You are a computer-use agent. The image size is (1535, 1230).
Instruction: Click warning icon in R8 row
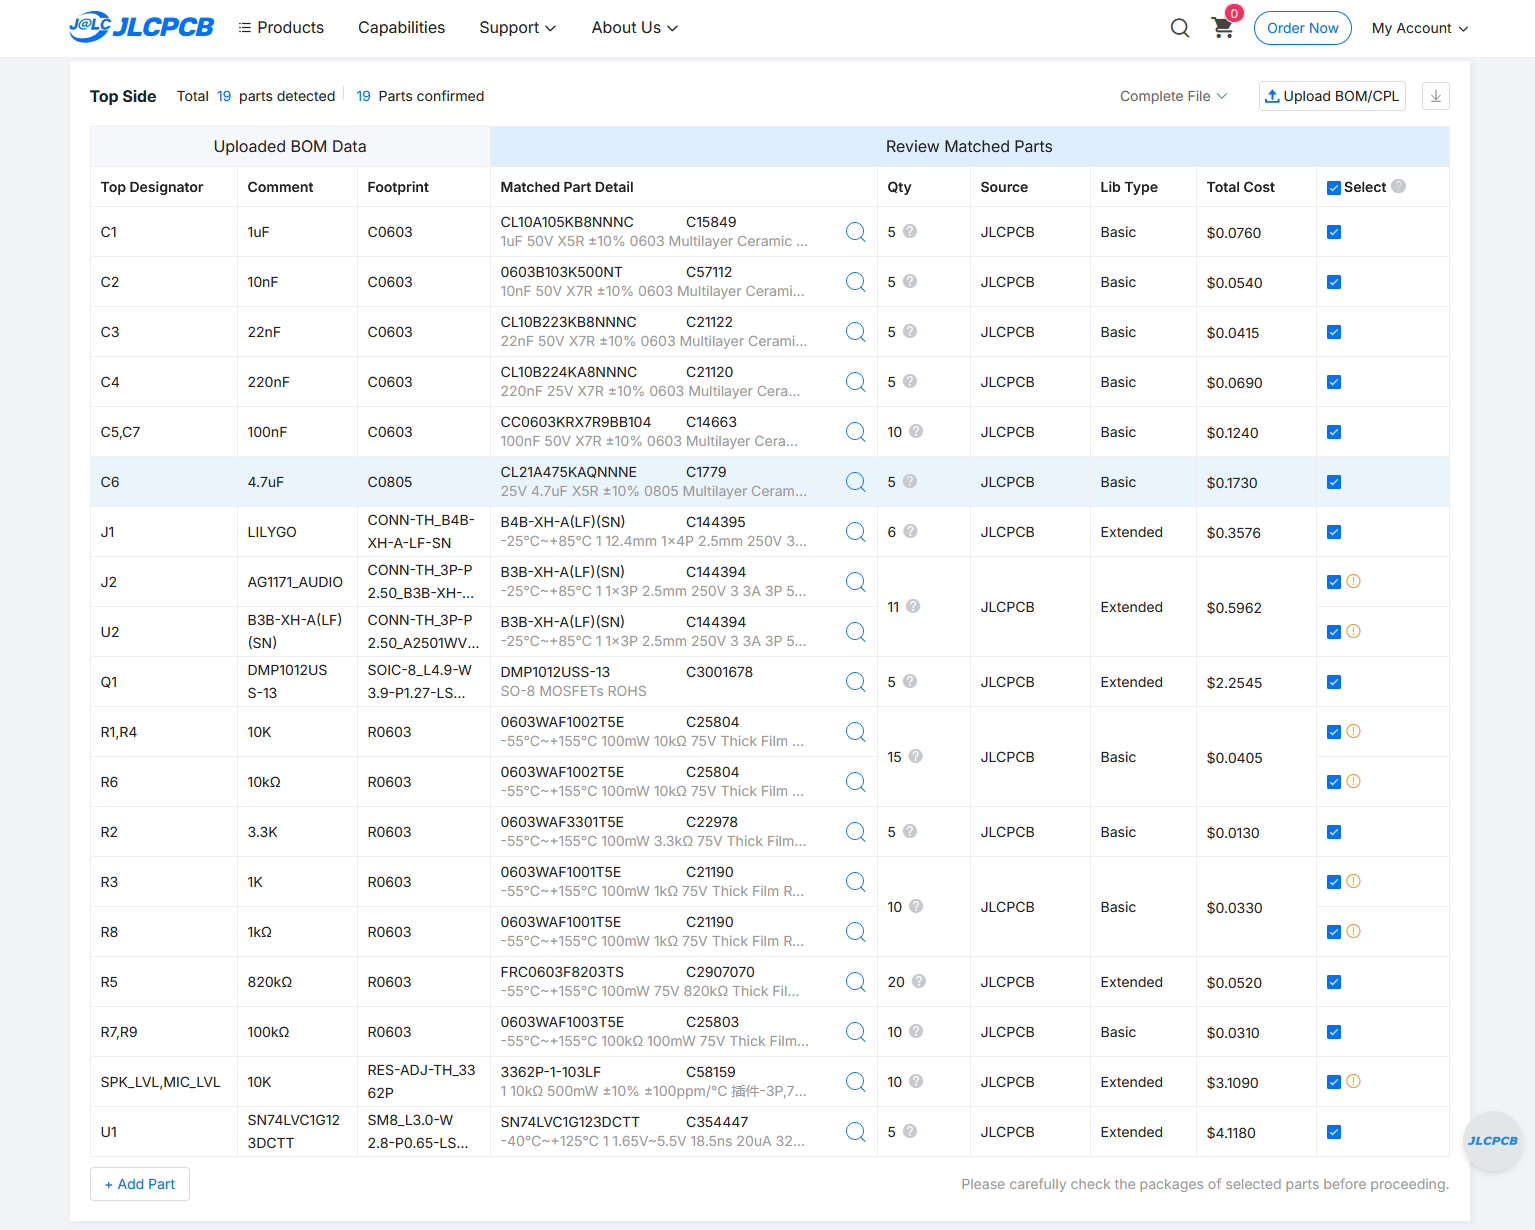1354,931
